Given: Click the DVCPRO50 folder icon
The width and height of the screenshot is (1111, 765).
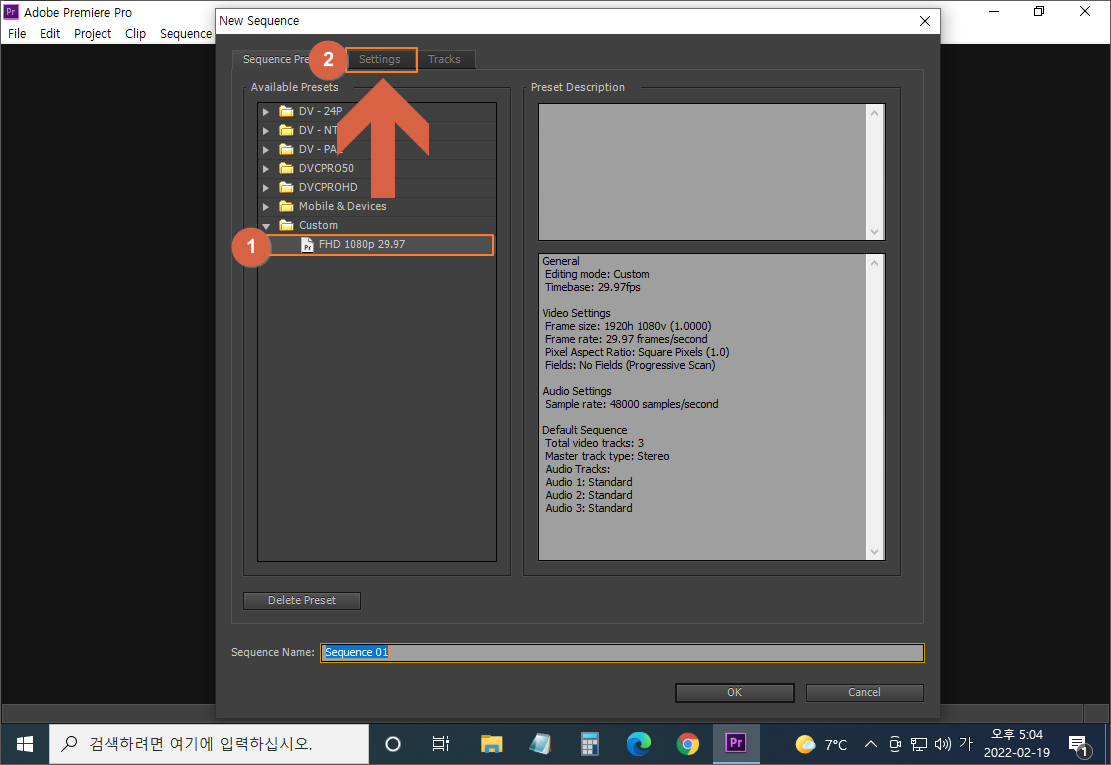Looking at the screenshot, I should pyautogui.click(x=286, y=168).
